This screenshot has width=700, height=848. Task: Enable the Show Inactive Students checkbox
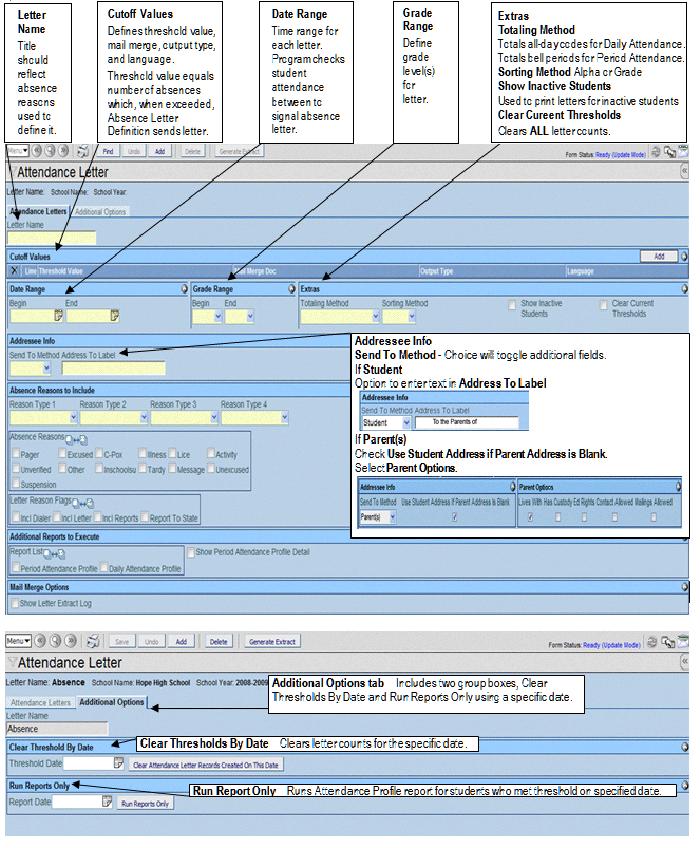tap(512, 304)
